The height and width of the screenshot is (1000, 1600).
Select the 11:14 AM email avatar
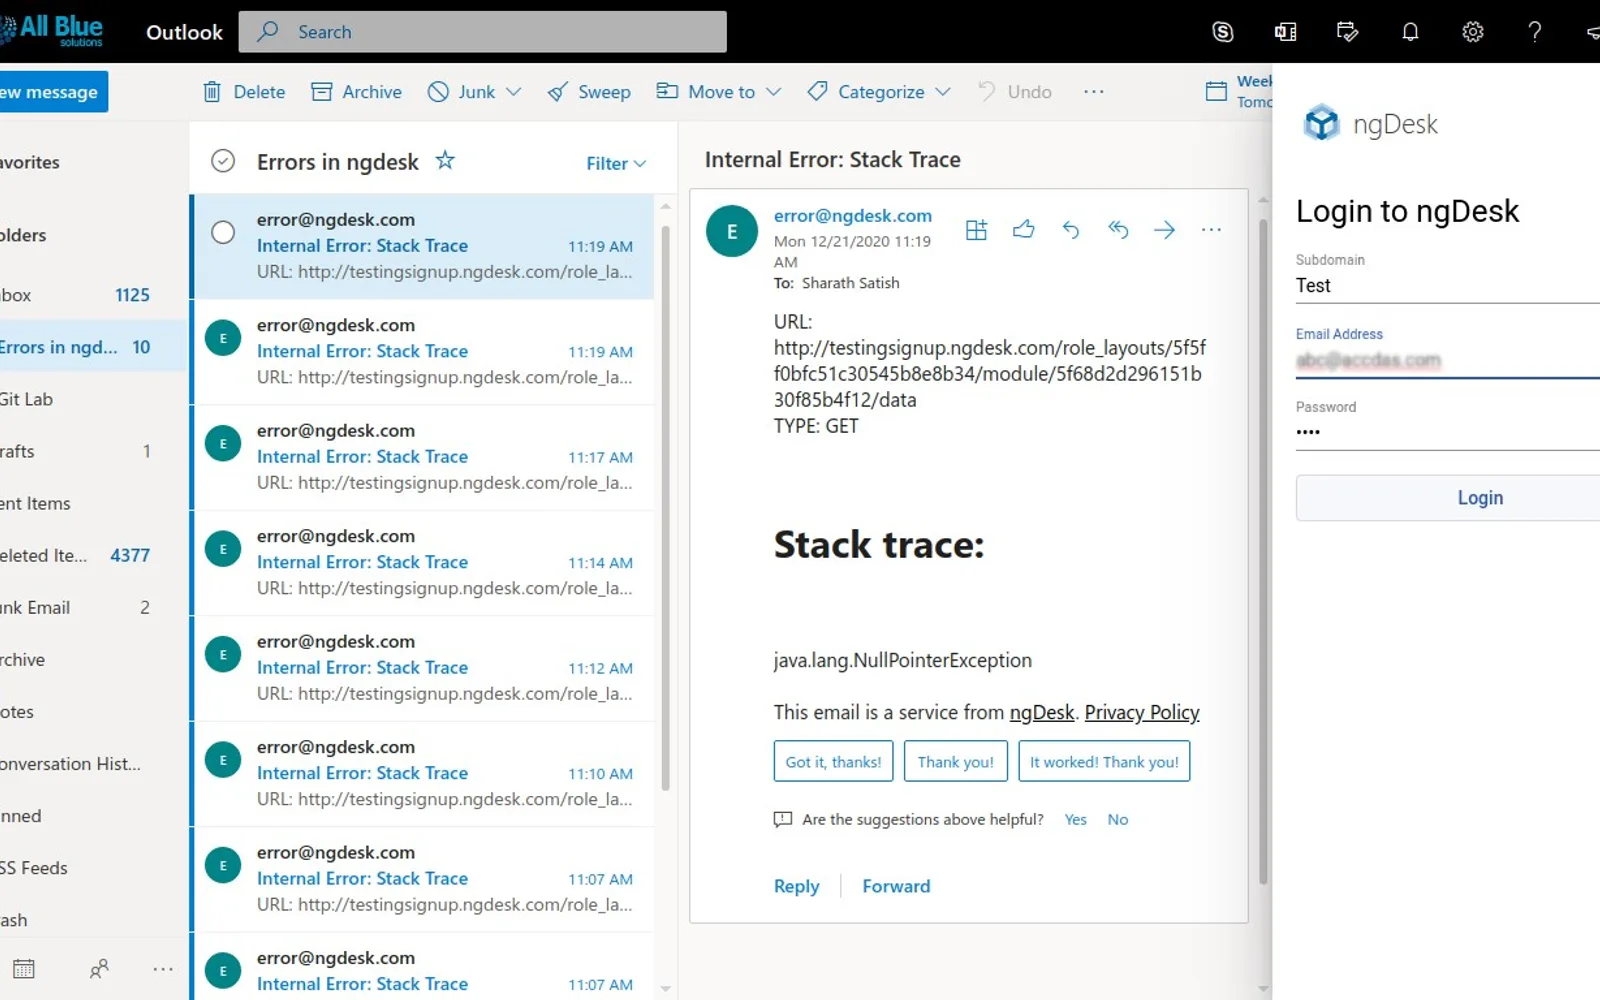click(223, 549)
